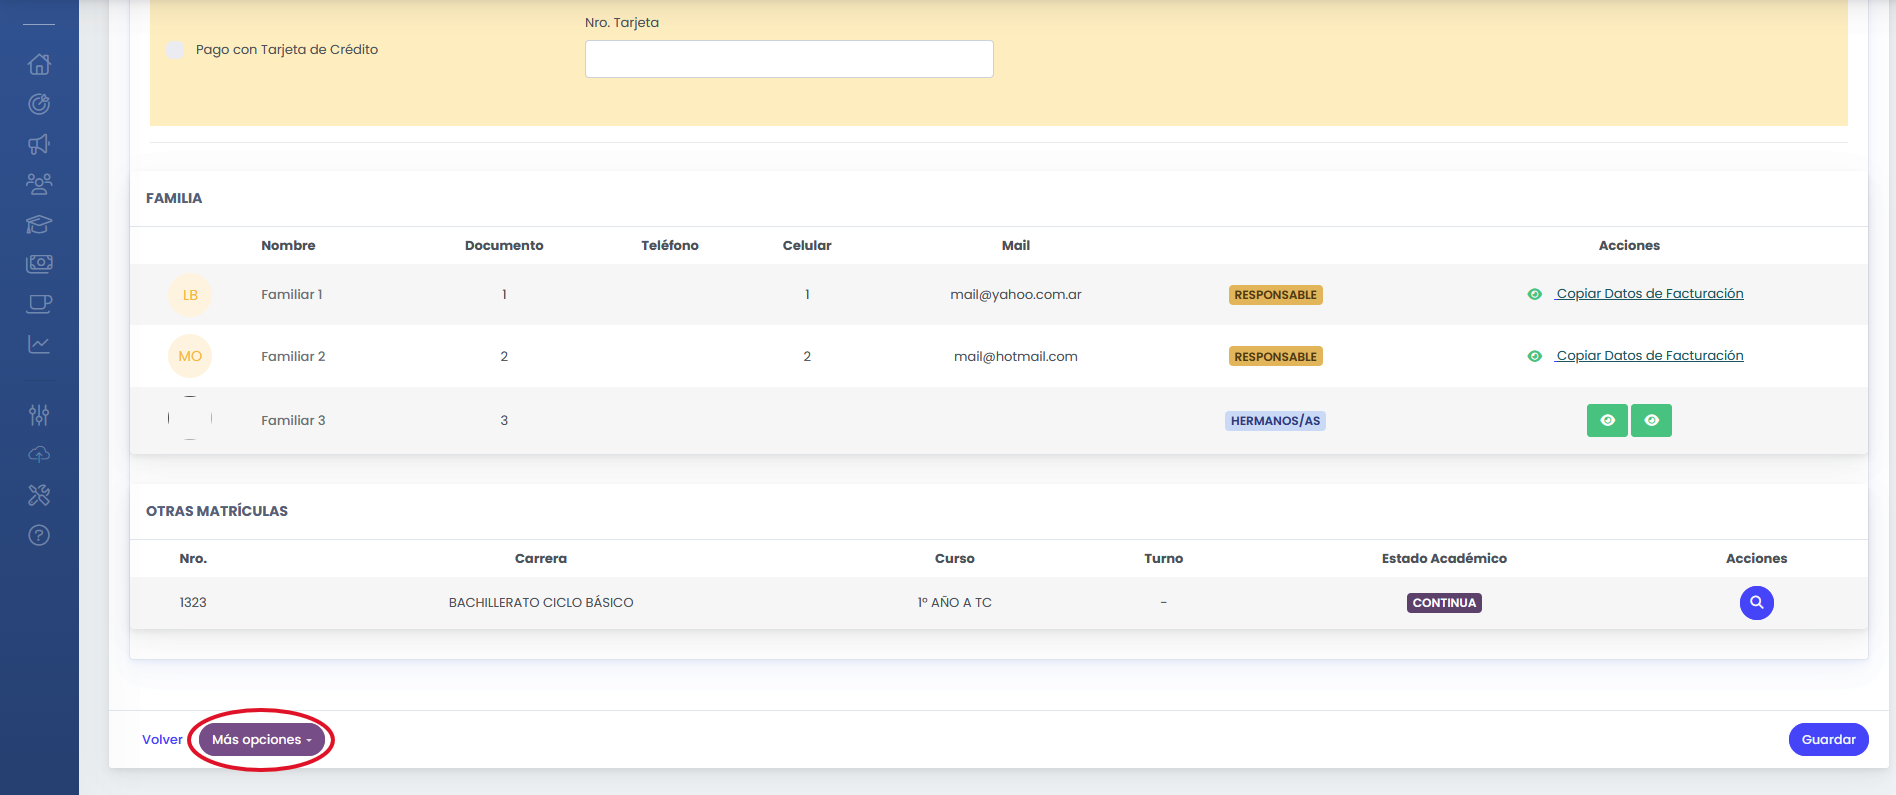Click the Carrera column header
Image resolution: width=1896 pixels, height=795 pixels.
541,559
